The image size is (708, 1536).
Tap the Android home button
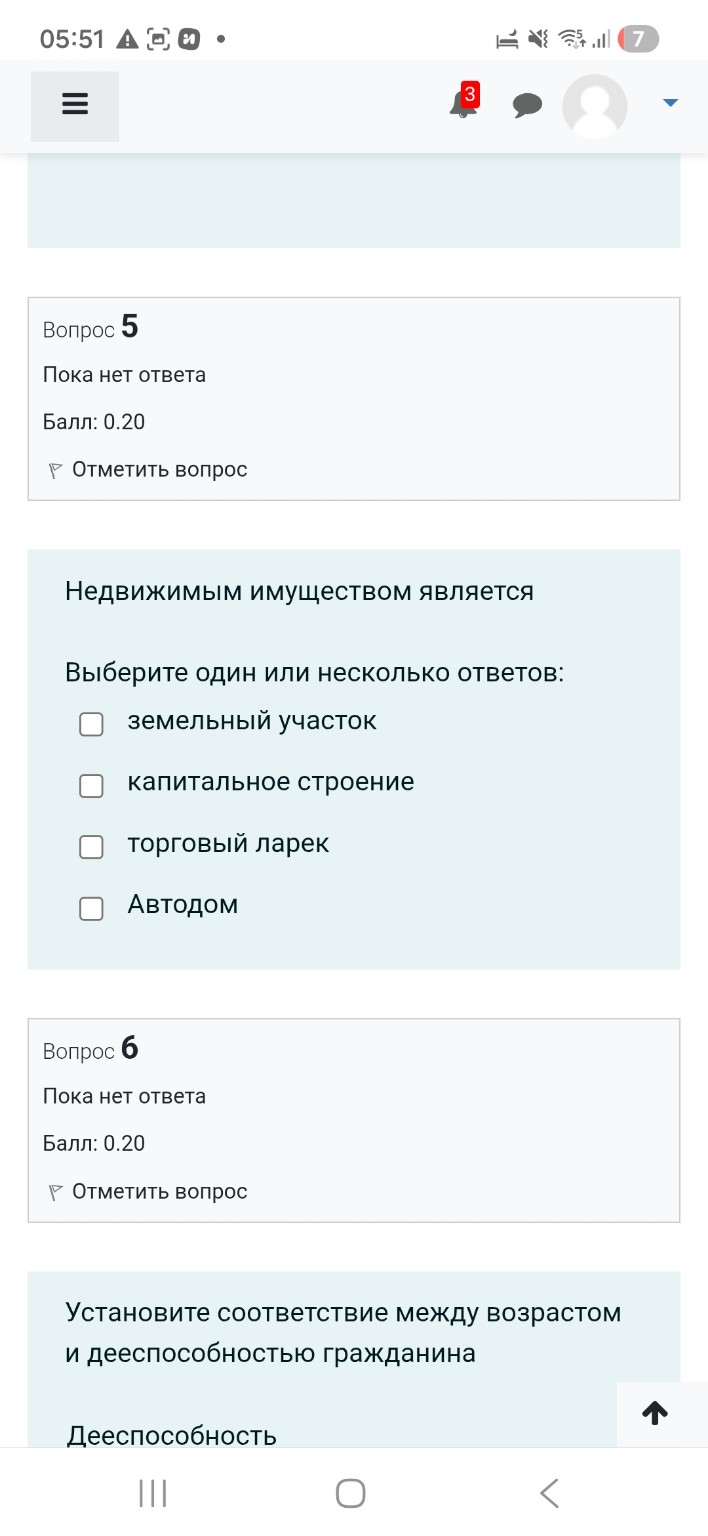pyautogui.click(x=349, y=1492)
